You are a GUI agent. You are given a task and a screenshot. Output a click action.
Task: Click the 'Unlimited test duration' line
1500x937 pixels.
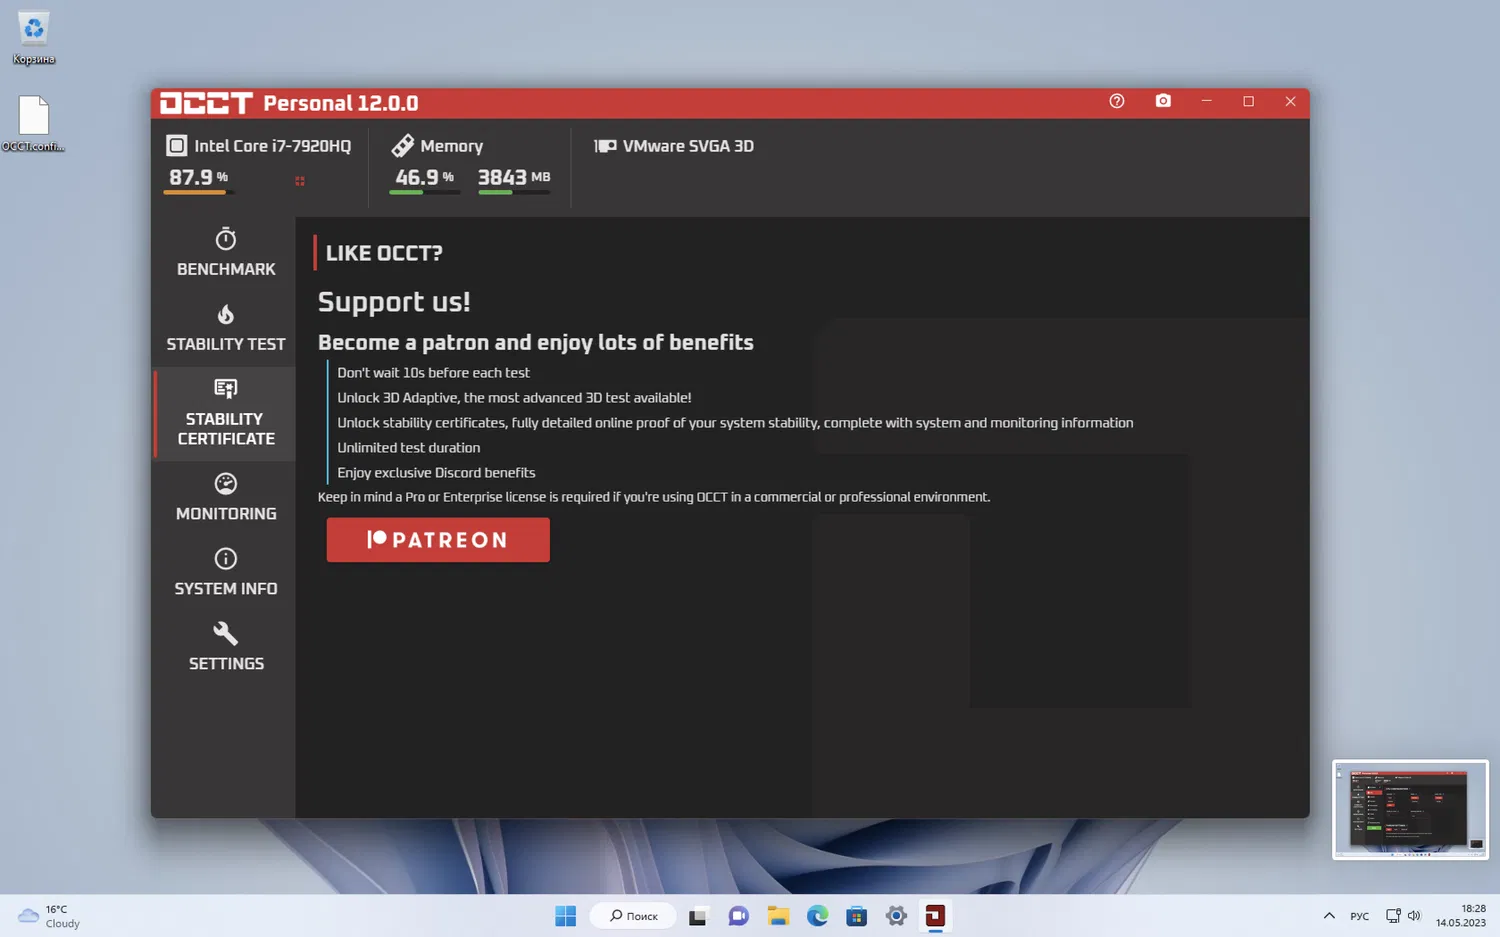(x=408, y=448)
